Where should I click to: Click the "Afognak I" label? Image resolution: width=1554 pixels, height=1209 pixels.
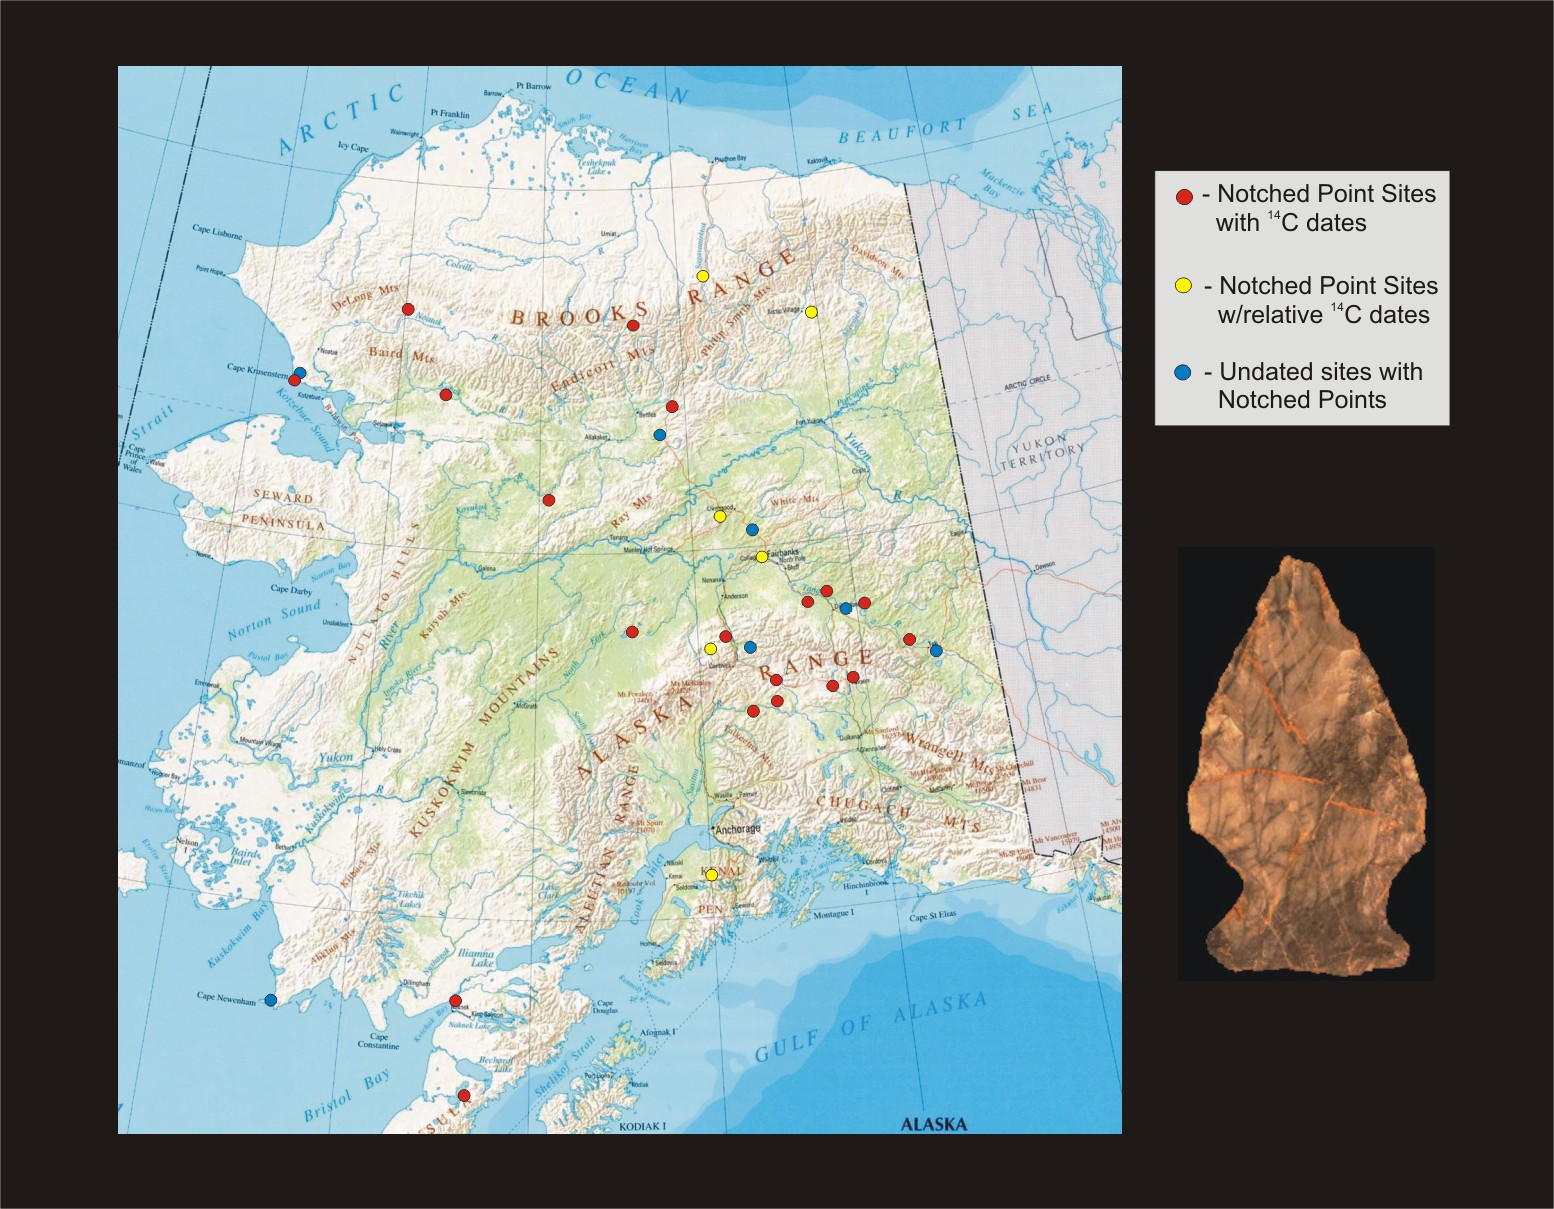(x=657, y=1031)
